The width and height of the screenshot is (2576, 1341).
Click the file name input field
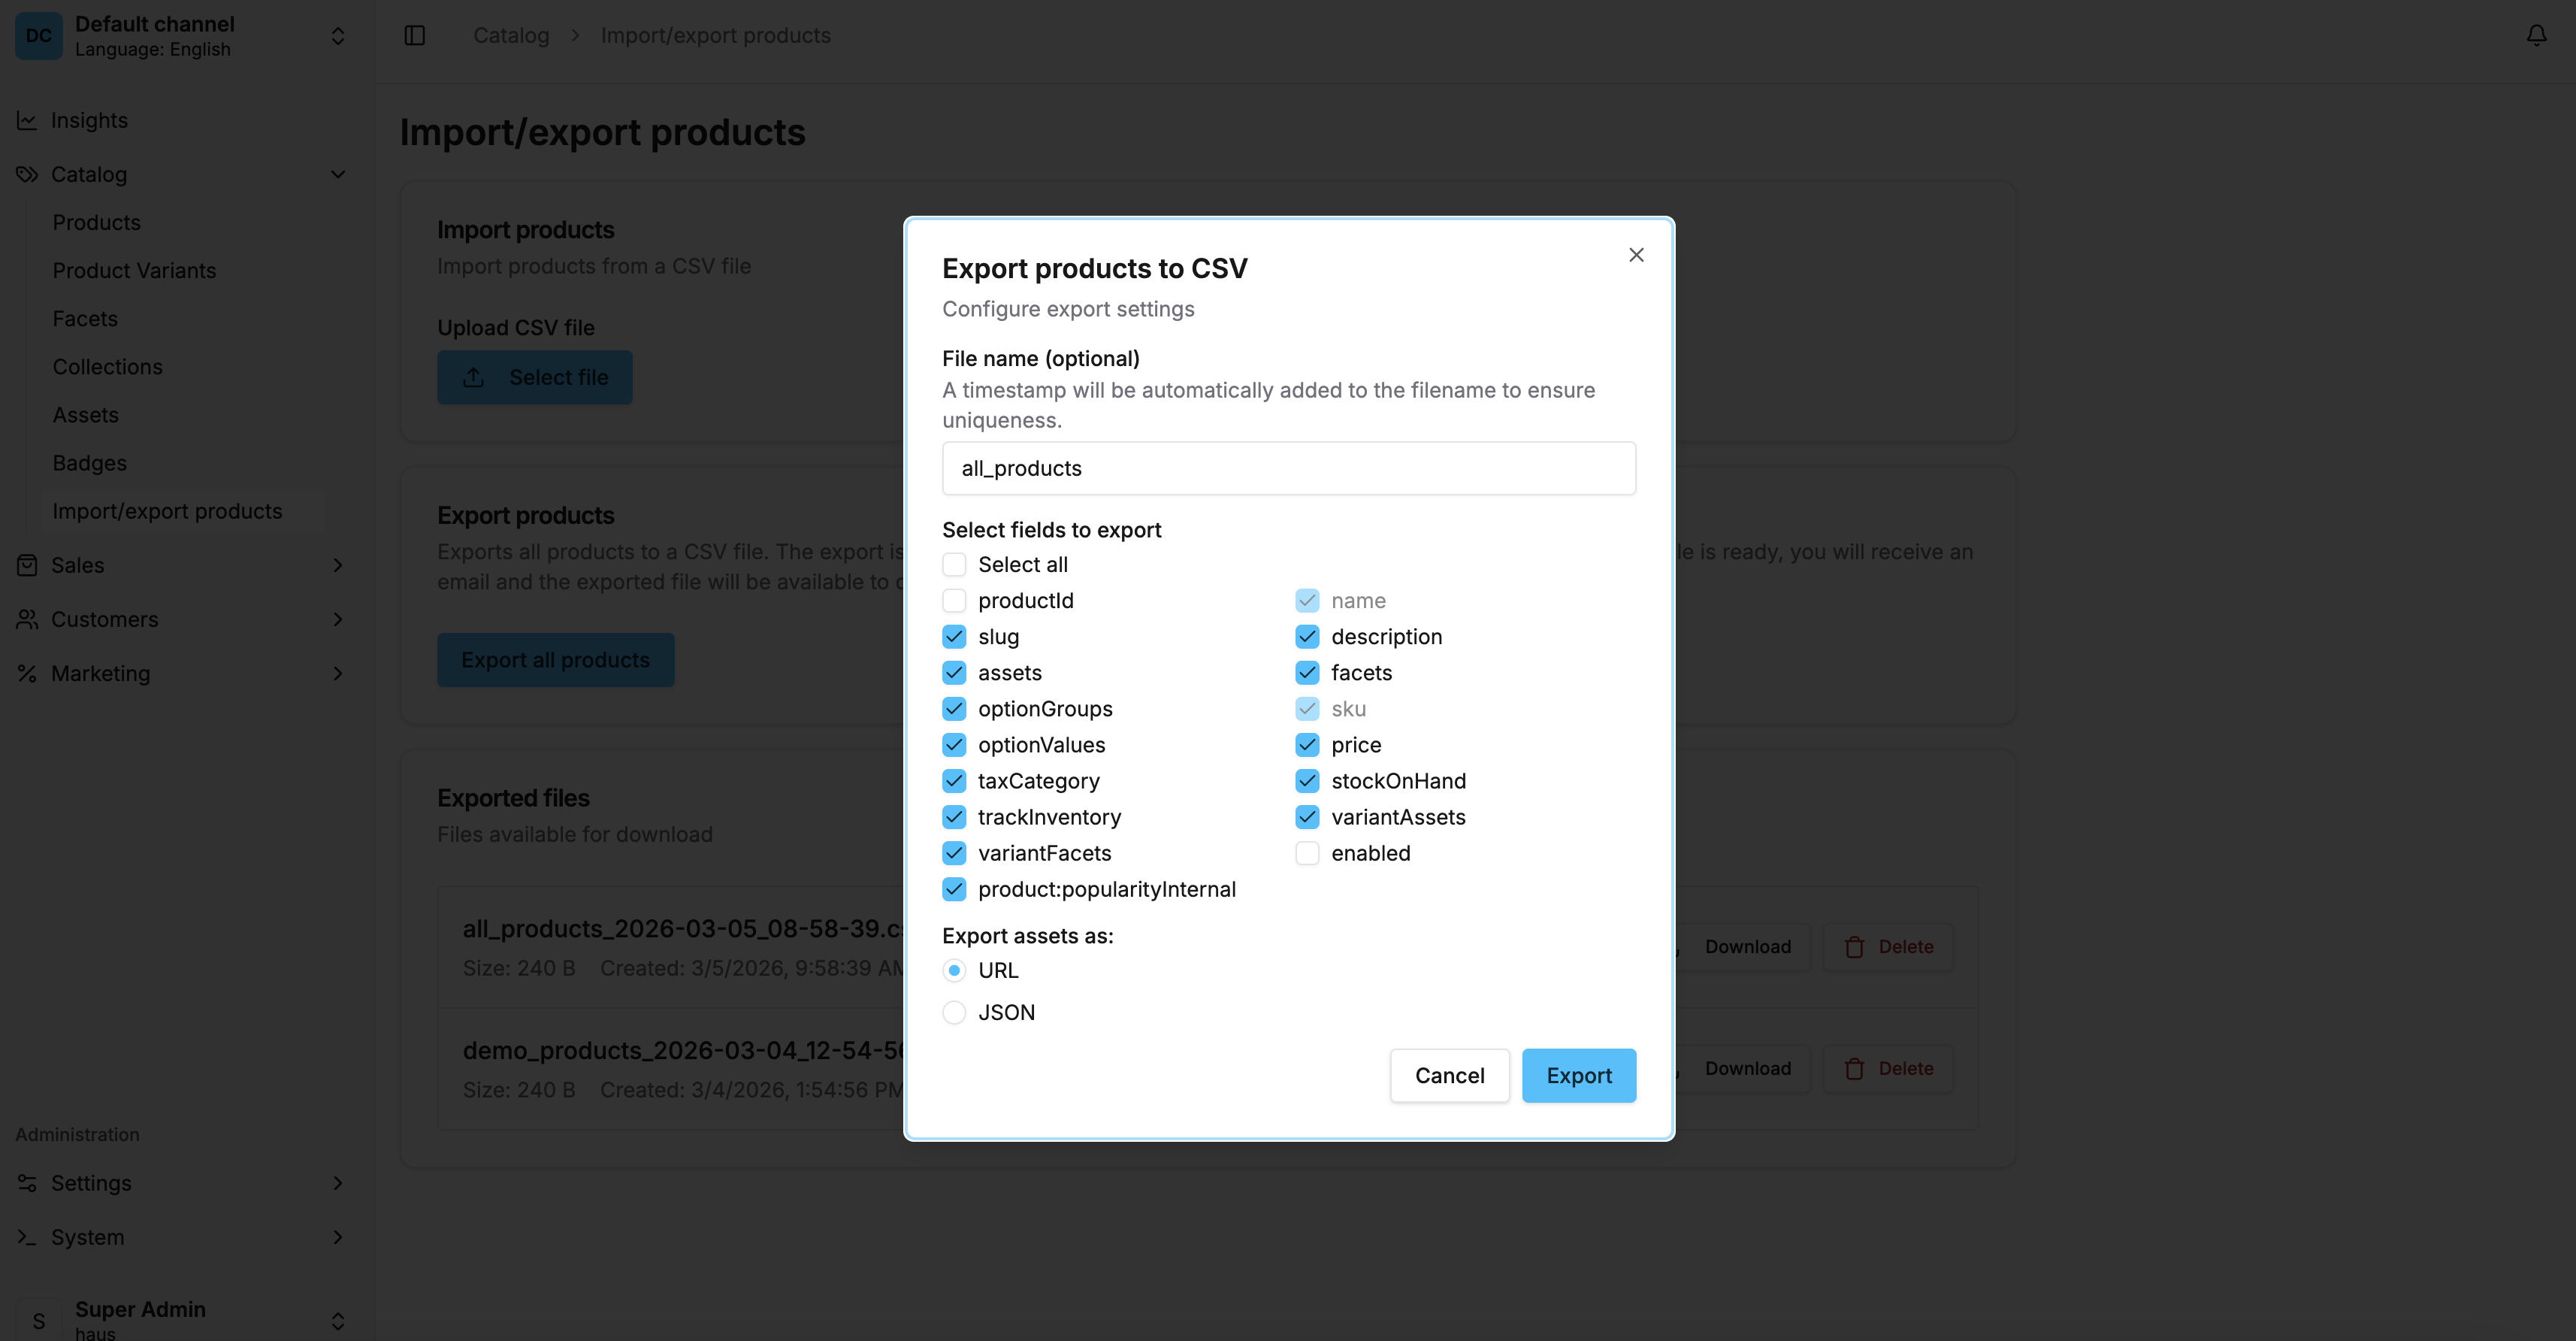(1288, 468)
